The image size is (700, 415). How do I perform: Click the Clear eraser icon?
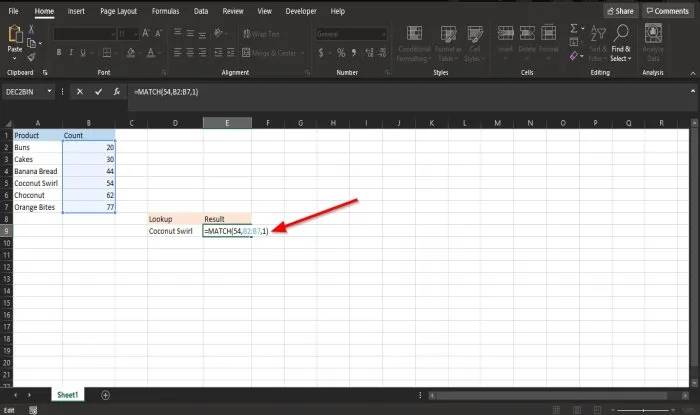click(574, 56)
